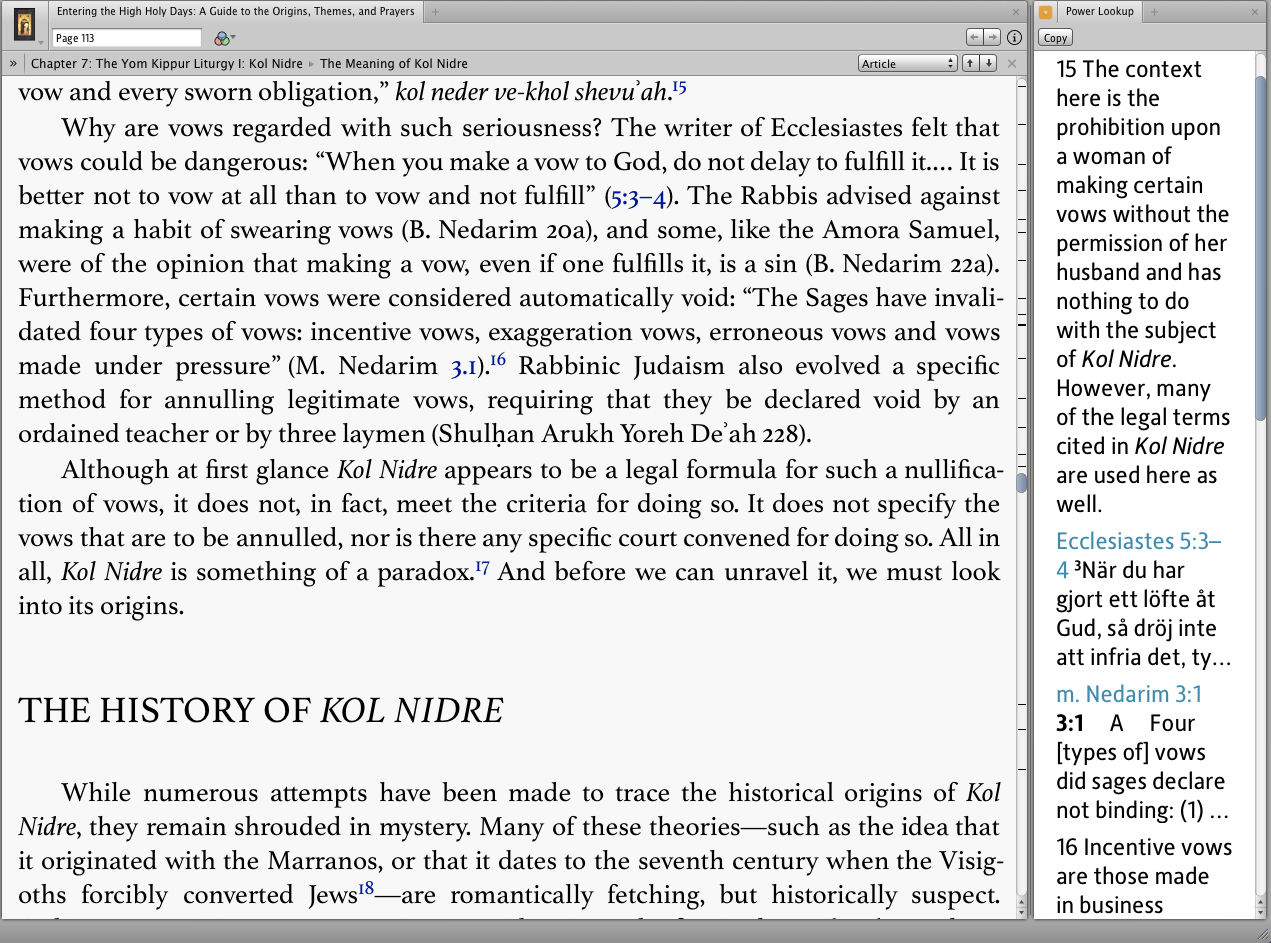Open m. Nedarim 3:1 heading in Power Lookup
1271x943 pixels.
pyautogui.click(x=1129, y=694)
